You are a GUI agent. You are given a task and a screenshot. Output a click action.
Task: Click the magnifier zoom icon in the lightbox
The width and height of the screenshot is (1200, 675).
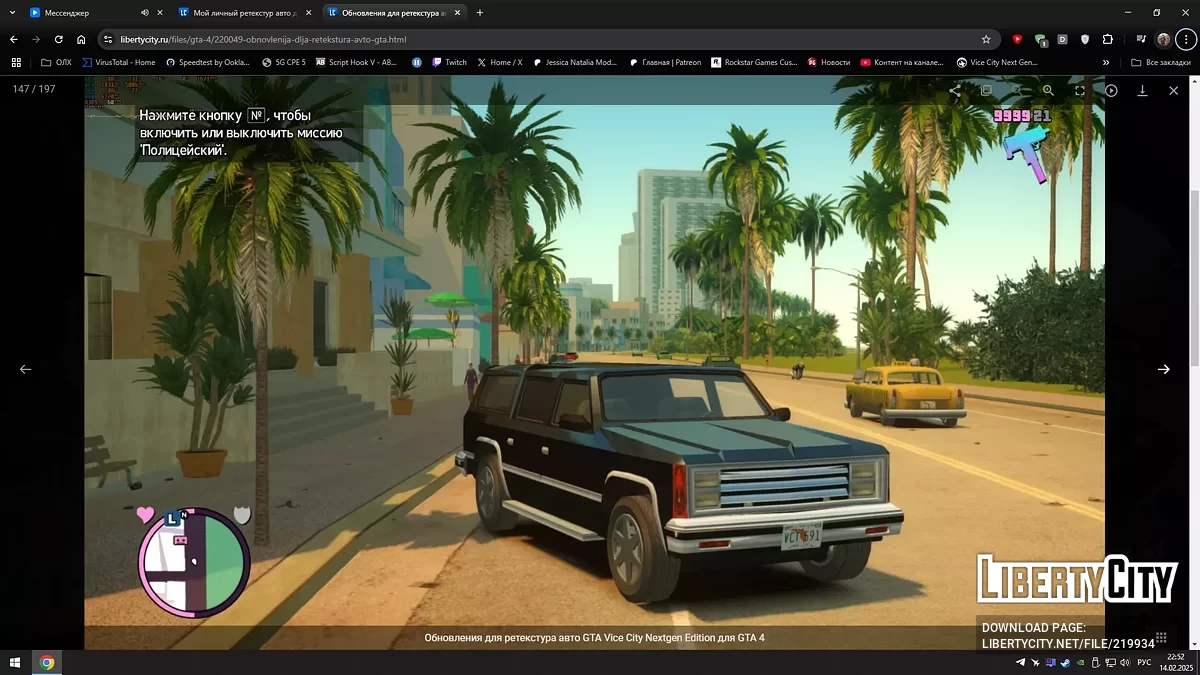1048,90
